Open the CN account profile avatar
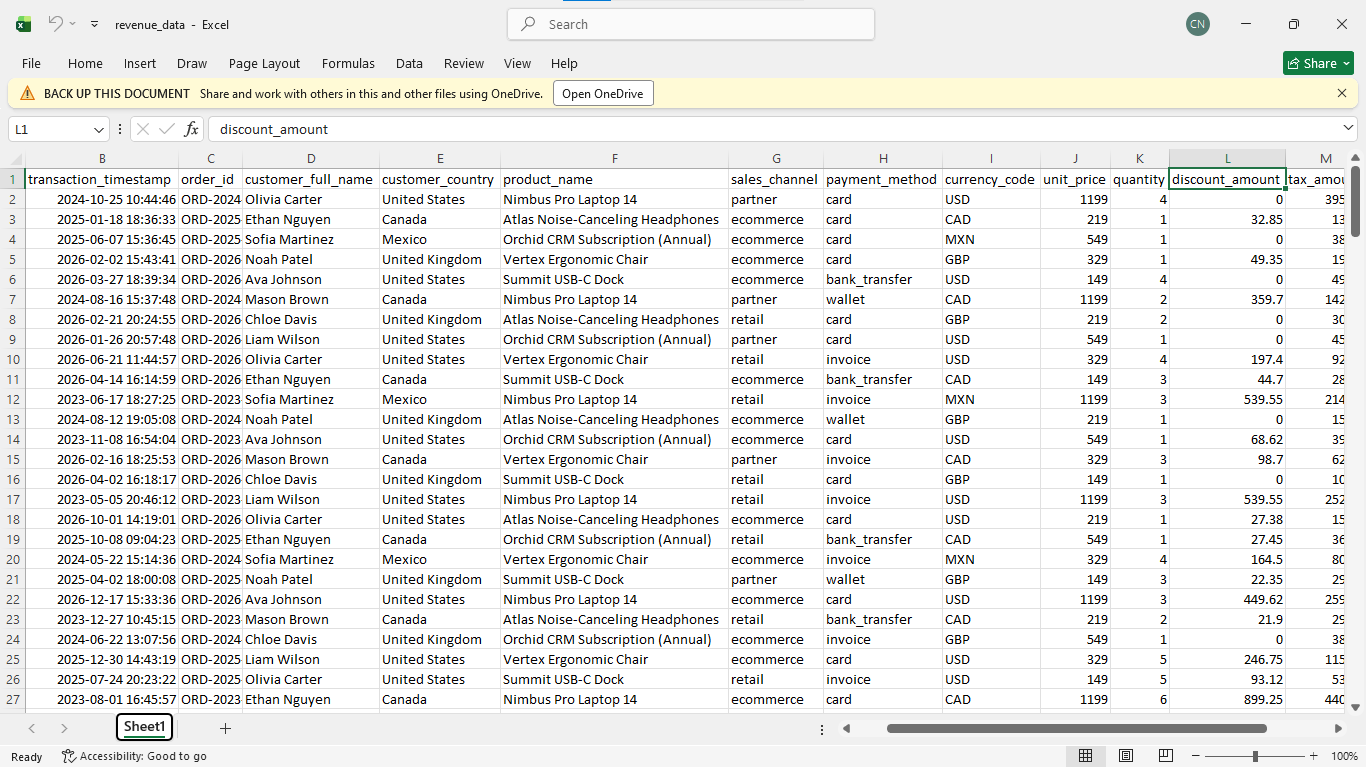 (1198, 24)
